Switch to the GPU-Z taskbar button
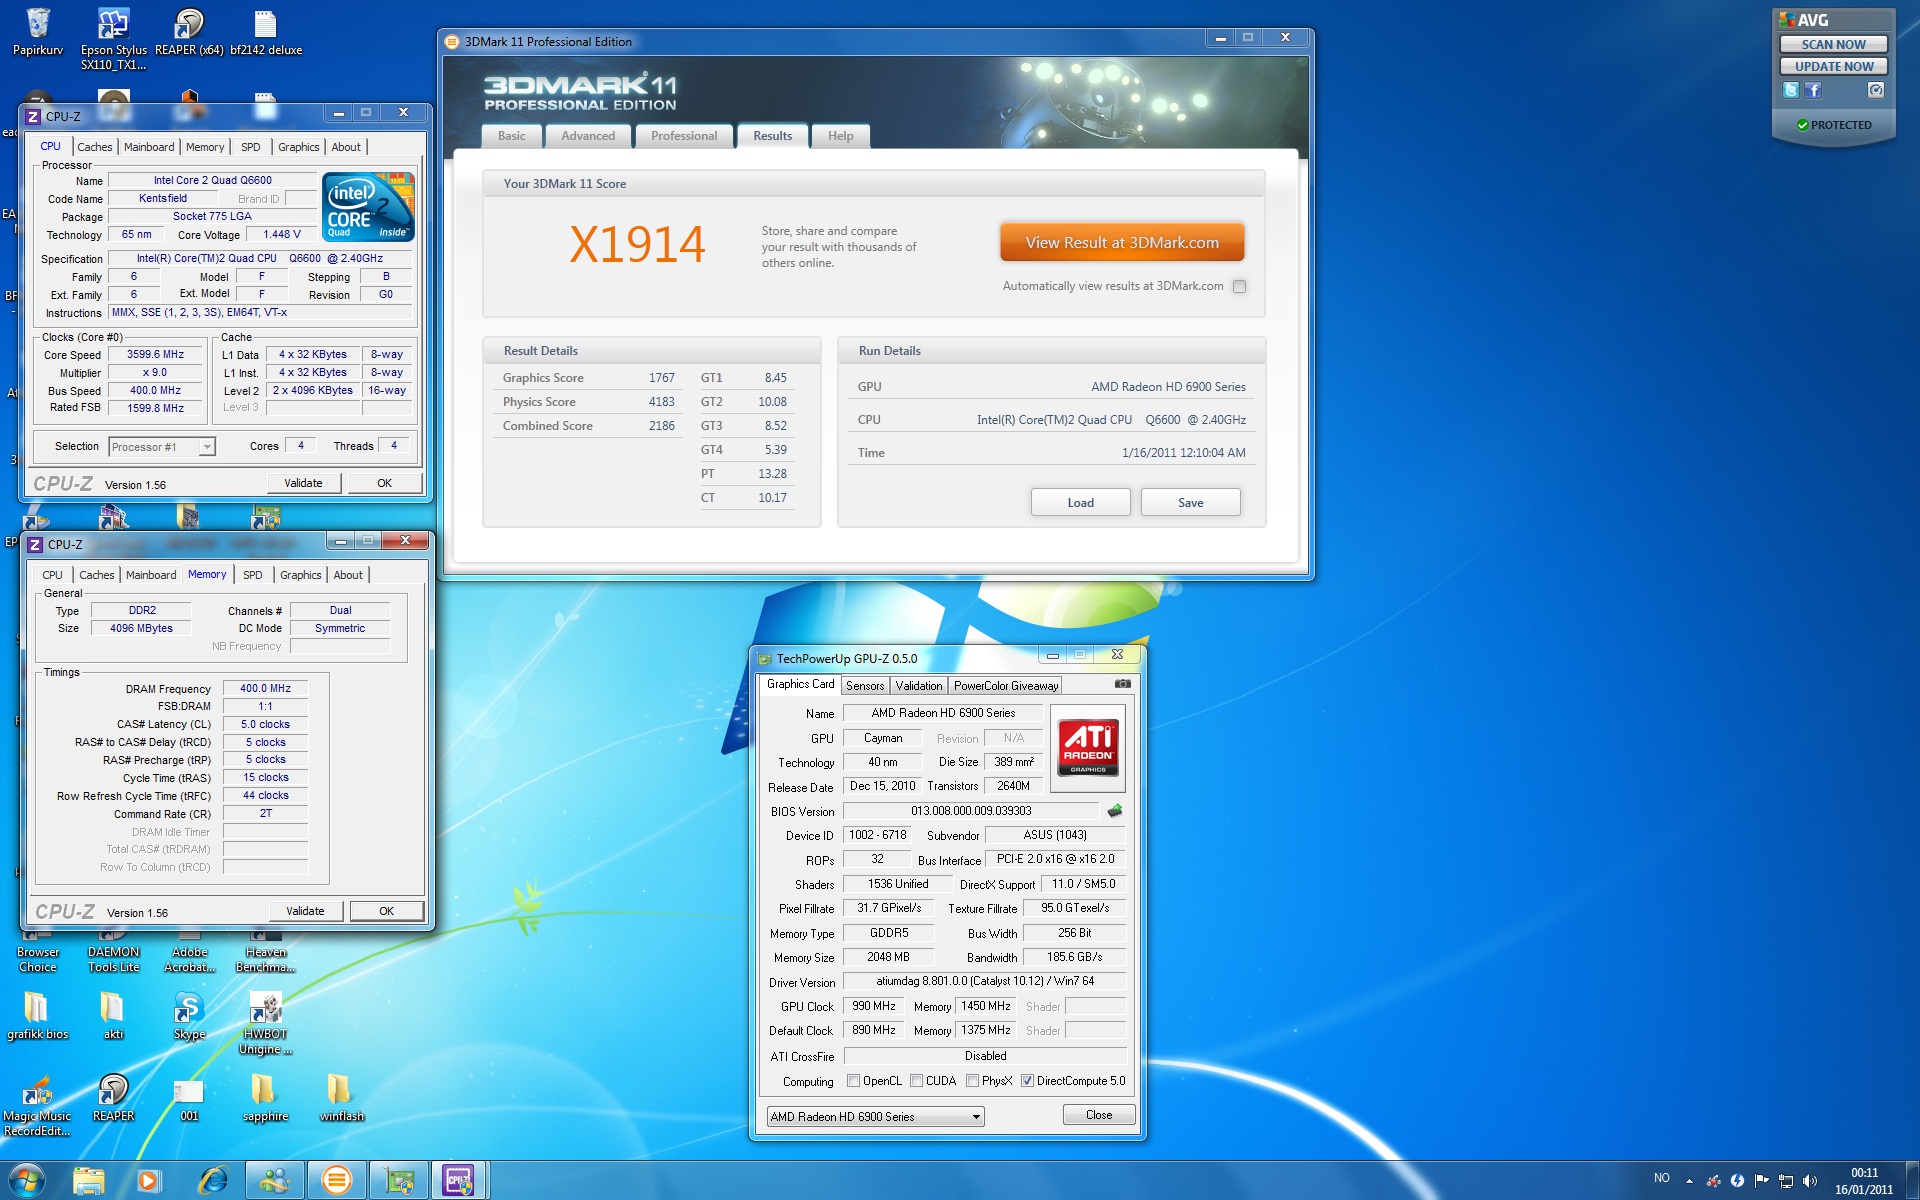 pyautogui.click(x=398, y=1180)
